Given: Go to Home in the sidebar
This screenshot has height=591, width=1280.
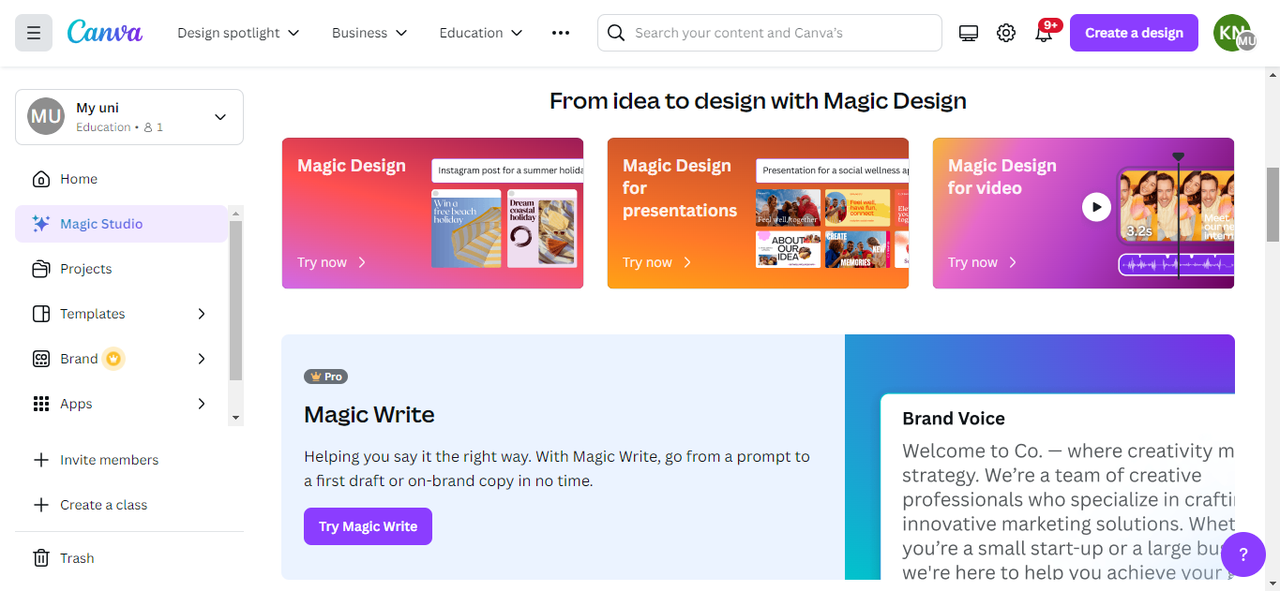Looking at the screenshot, I should coord(121,179).
